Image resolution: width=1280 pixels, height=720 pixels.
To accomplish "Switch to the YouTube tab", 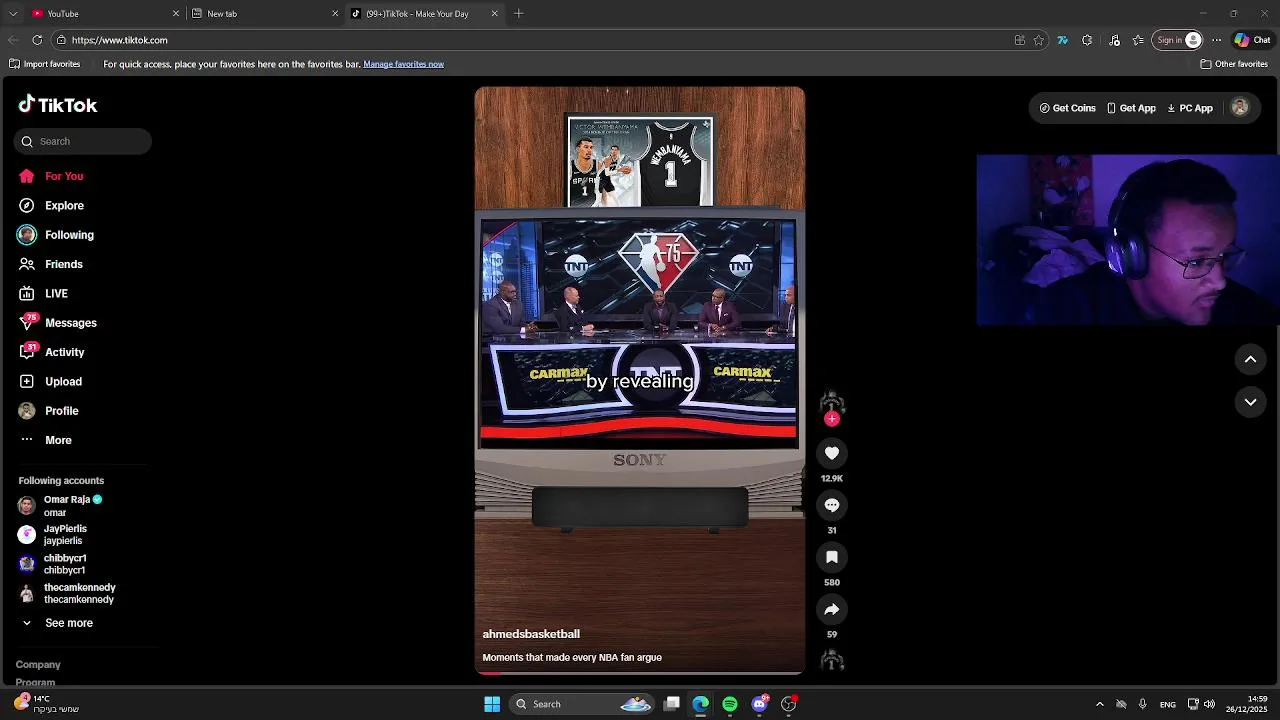I will pyautogui.click(x=104, y=14).
